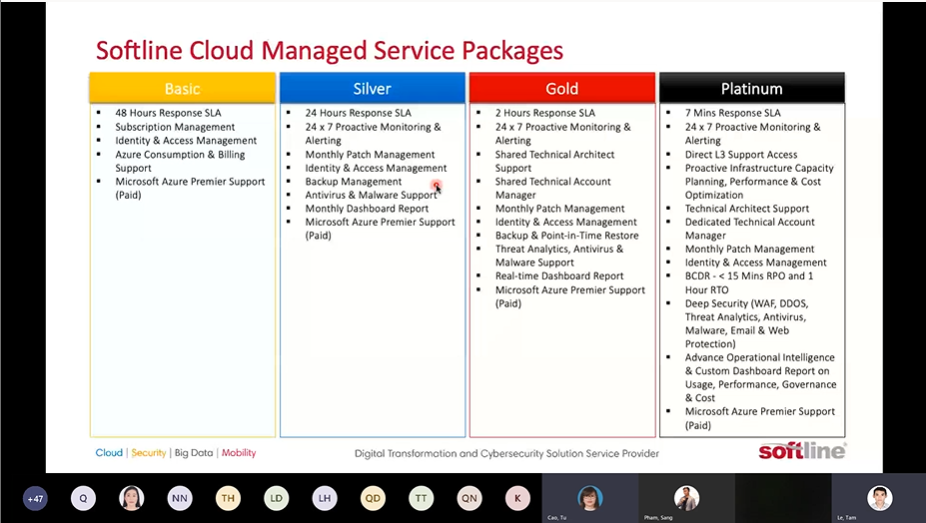Click '48 Hours Response SLA' text
Screen dimensions: 926x523
168,113
